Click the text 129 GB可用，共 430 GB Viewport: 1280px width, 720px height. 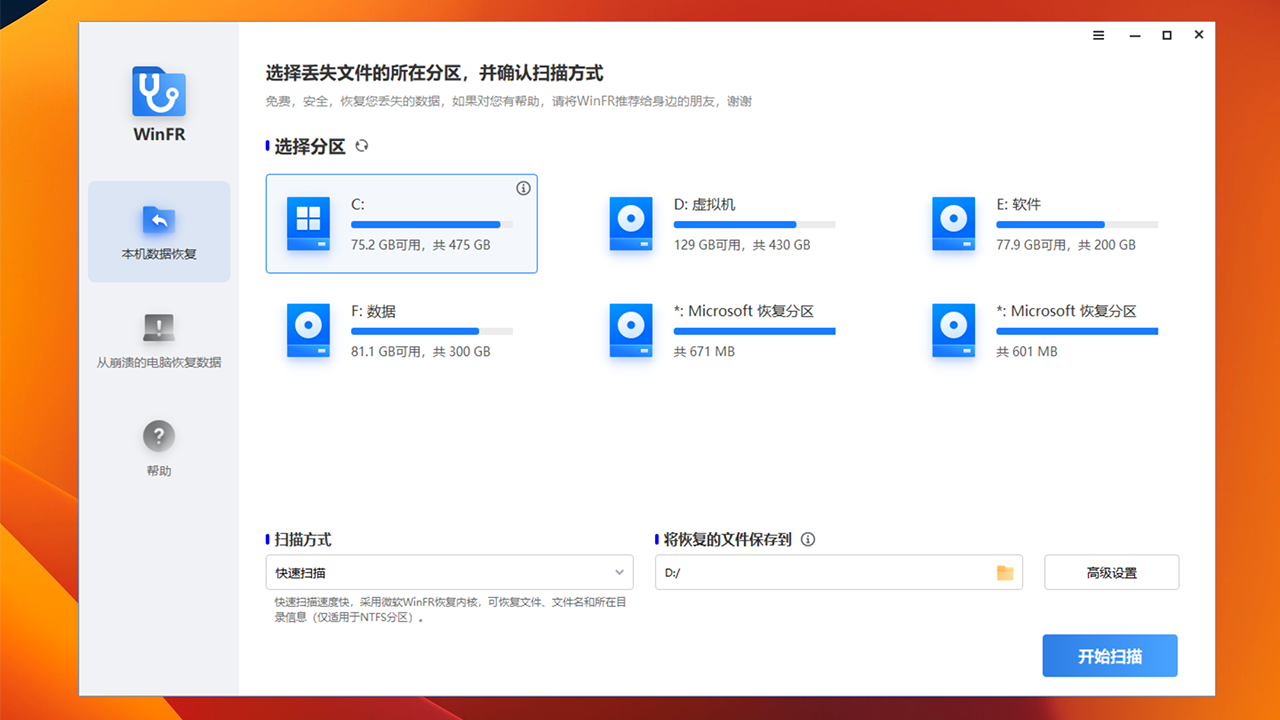pos(742,245)
